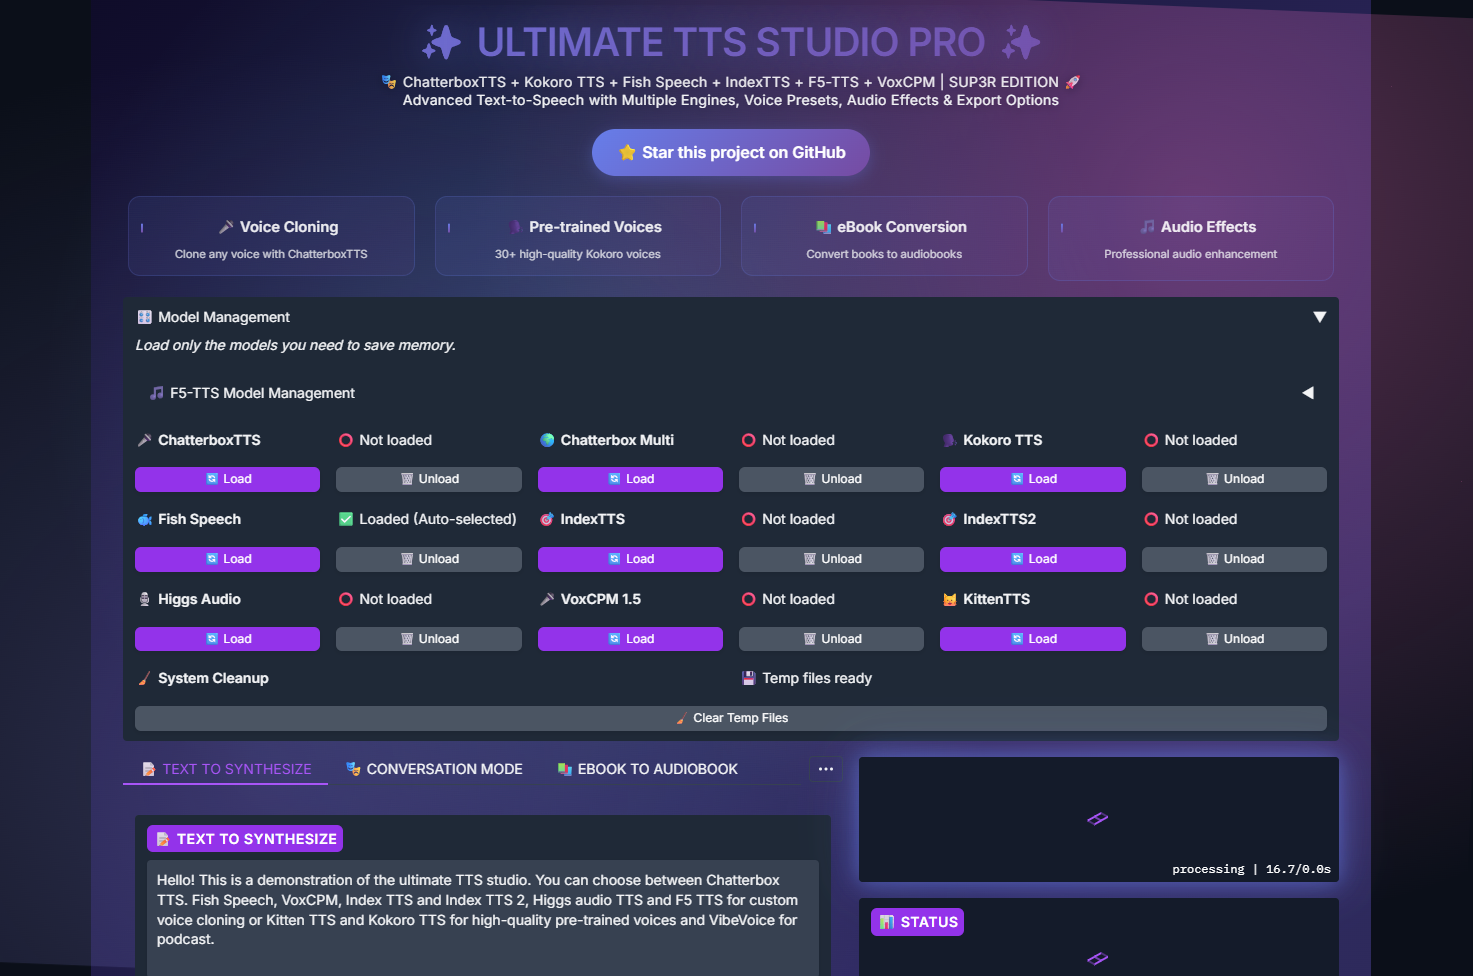The width and height of the screenshot is (1473, 976).
Task: Click the sparkle icon left of the title
Action: pos(441,42)
